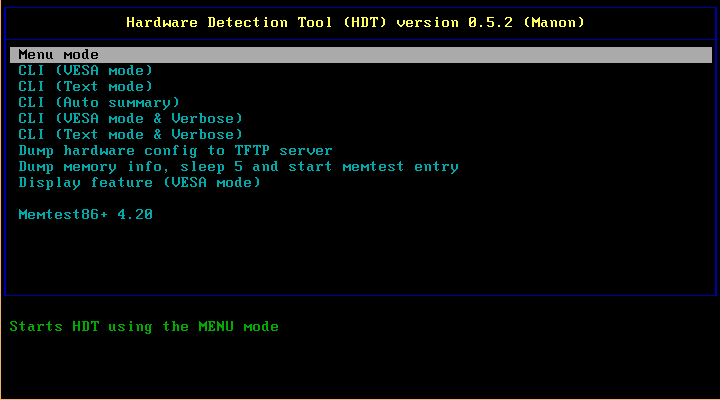Click the 'Starts HDT using the MENU mode' help text
720x400 pixels.
click(x=144, y=327)
